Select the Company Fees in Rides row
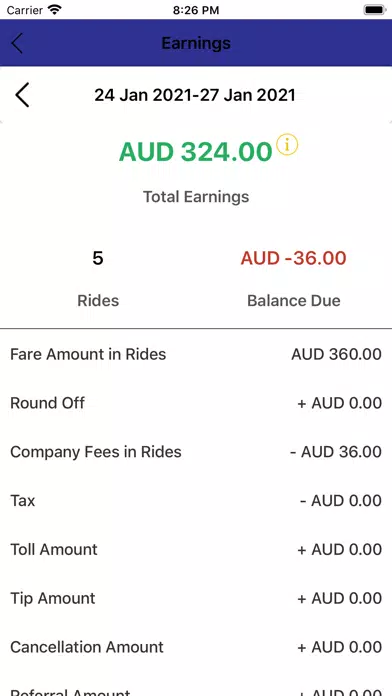Viewport: 392px width, 696px height. [196, 452]
